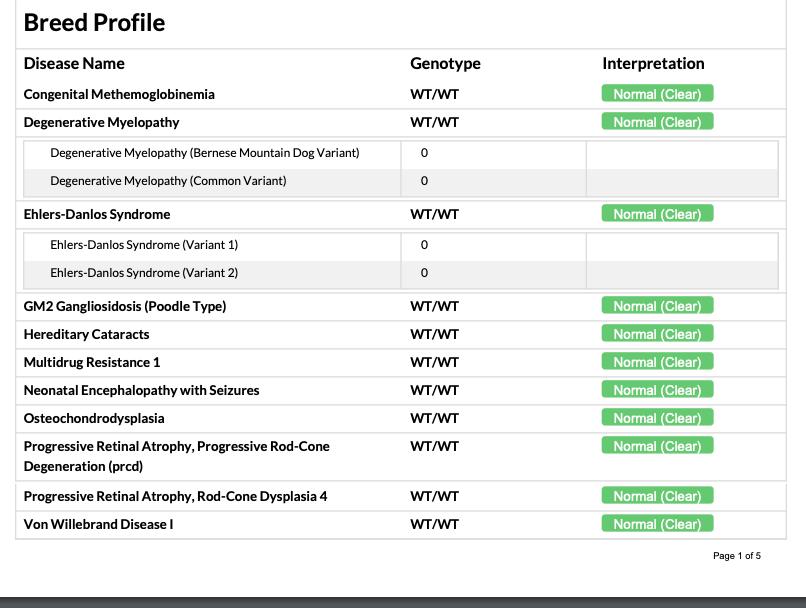Click Normal (Clear) badge for Osteochondrodysplasia

pyautogui.click(x=657, y=418)
